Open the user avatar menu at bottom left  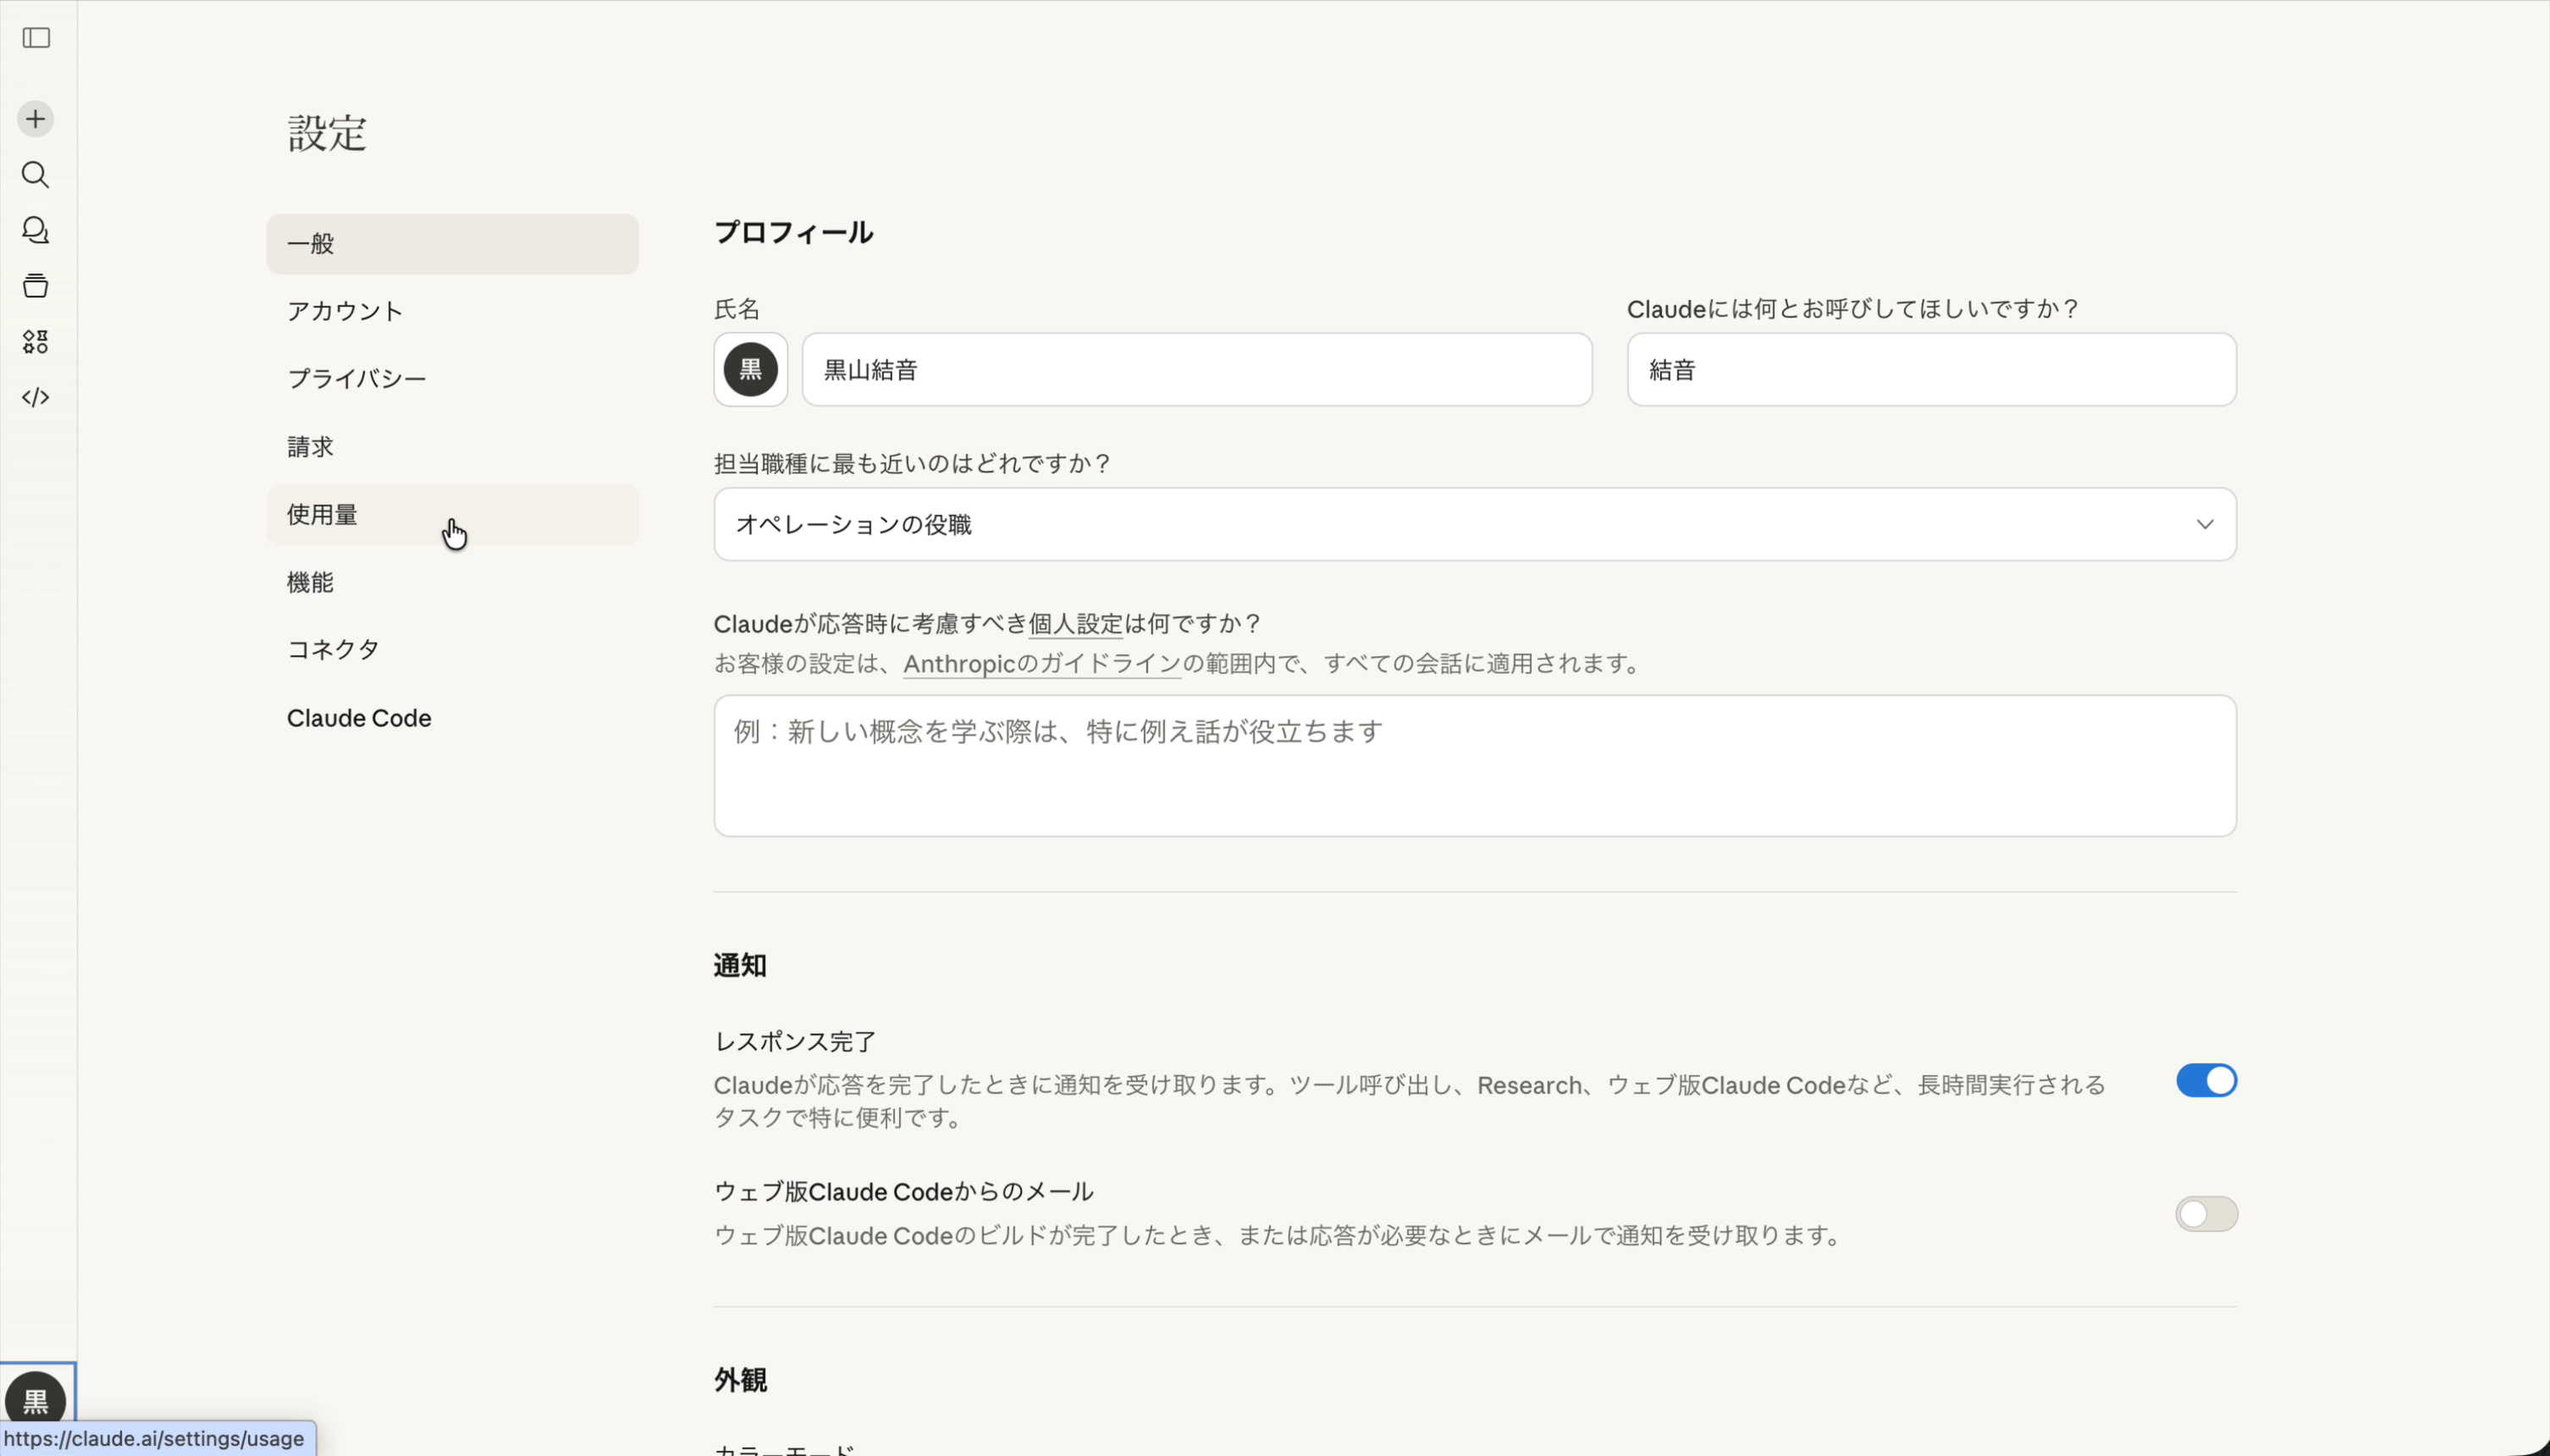point(35,1401)
